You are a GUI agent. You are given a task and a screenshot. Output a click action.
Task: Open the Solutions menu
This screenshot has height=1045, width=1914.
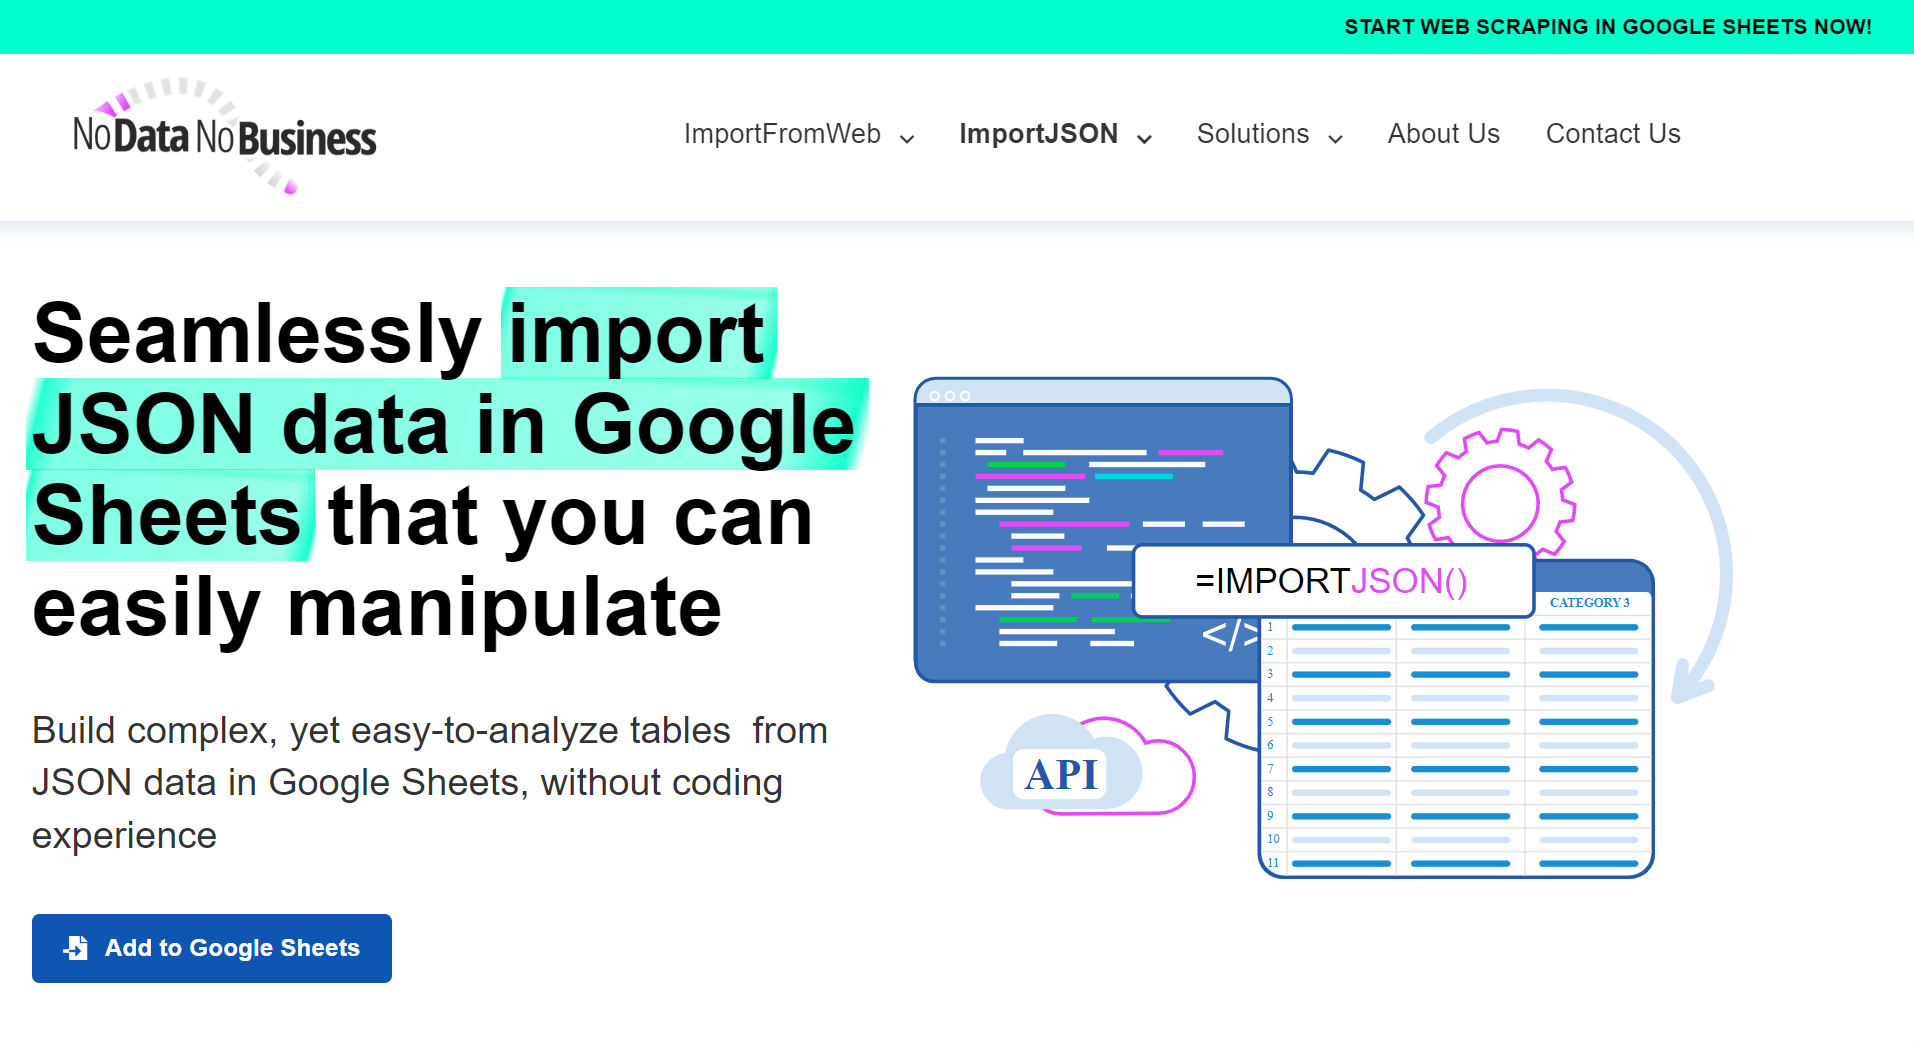pos(1252,134)
